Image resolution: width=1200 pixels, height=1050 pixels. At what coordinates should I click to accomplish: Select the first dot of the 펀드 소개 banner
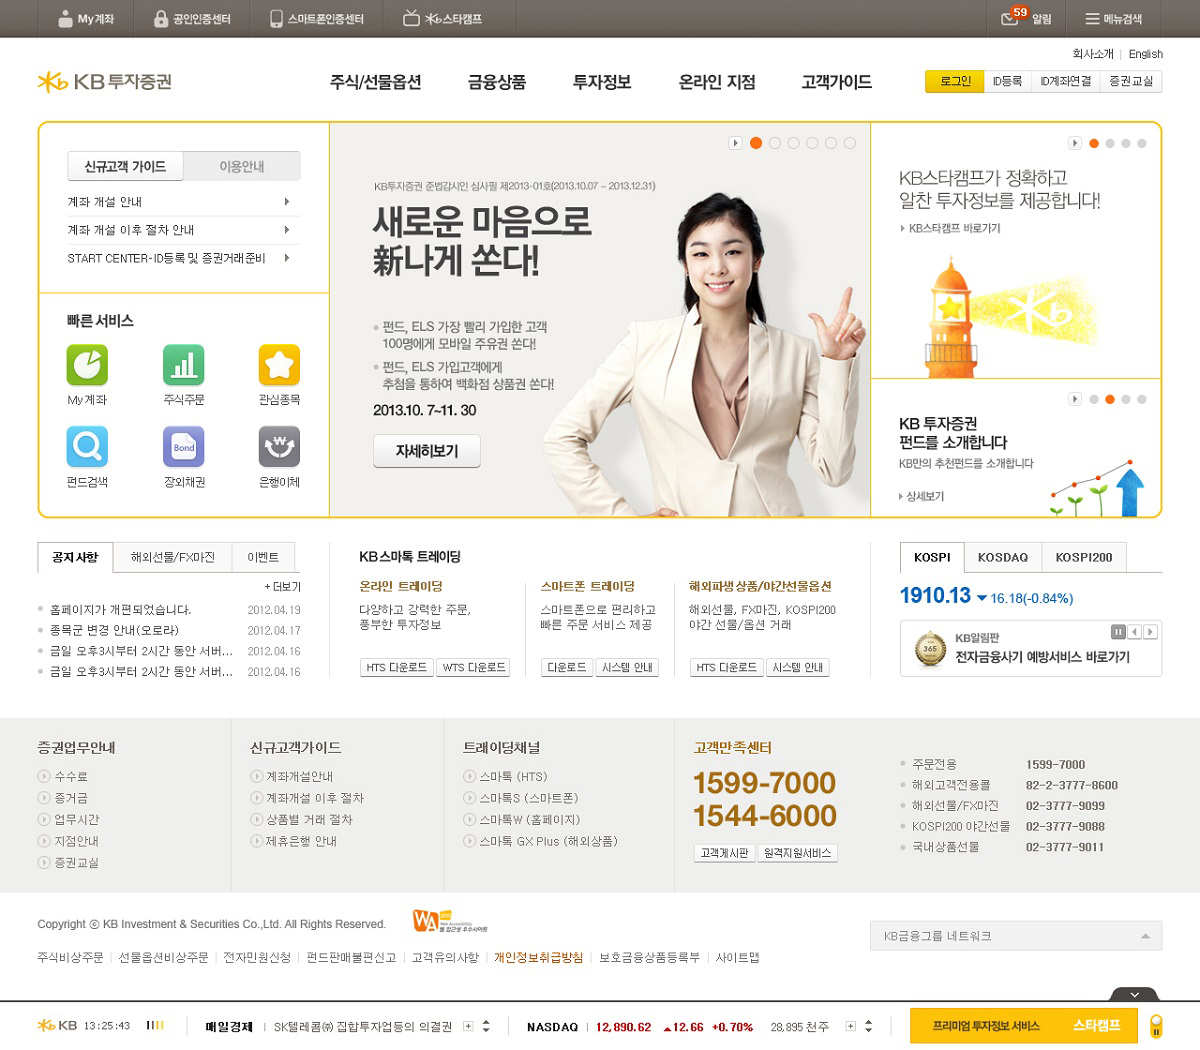[x=1094, y=399]
